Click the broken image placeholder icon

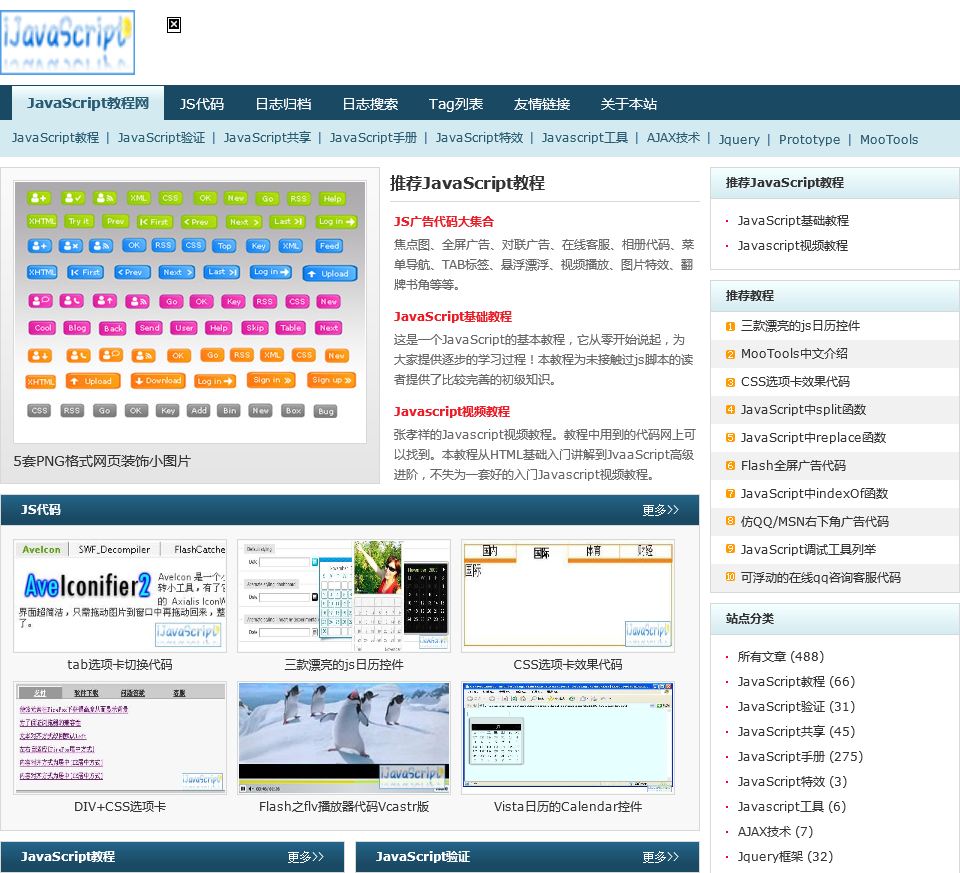(x=174, y=25)
